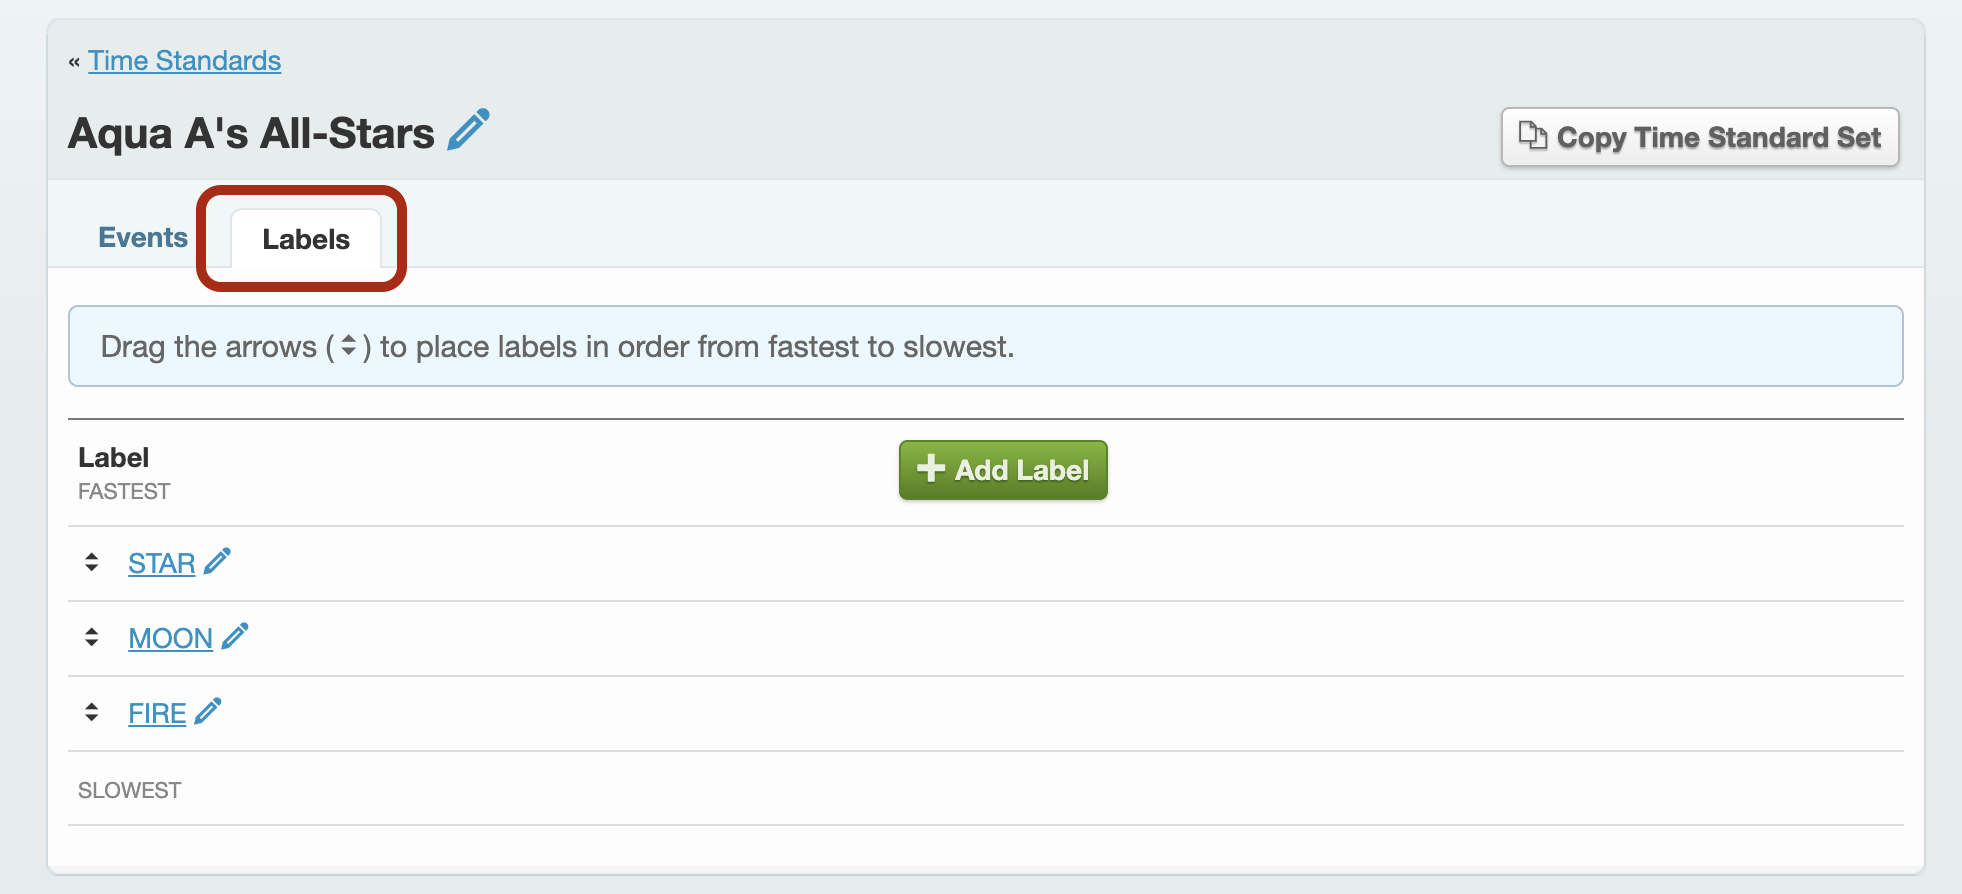This screenshot has height=894, width=1962.
Task: Grab the reorder arrows handle for STAR
Action: tap(92, 562)
